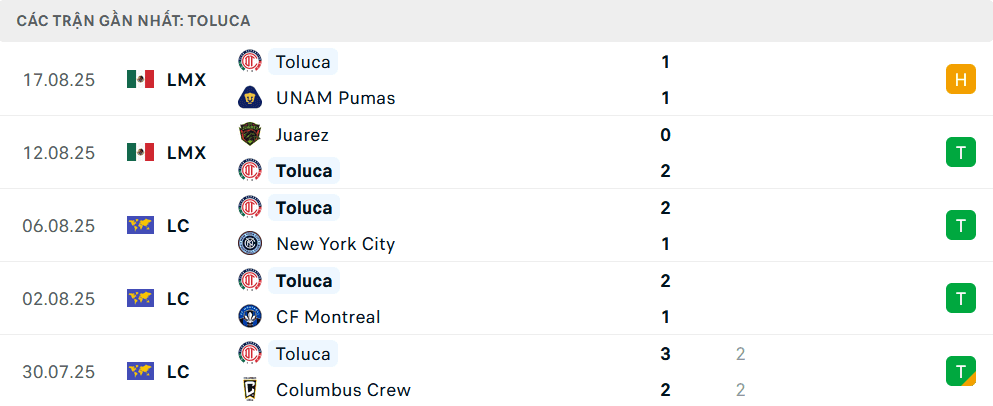
Task: Click the Toluca crest in the 30.07.25 match
Action: [x=250, y=353]
